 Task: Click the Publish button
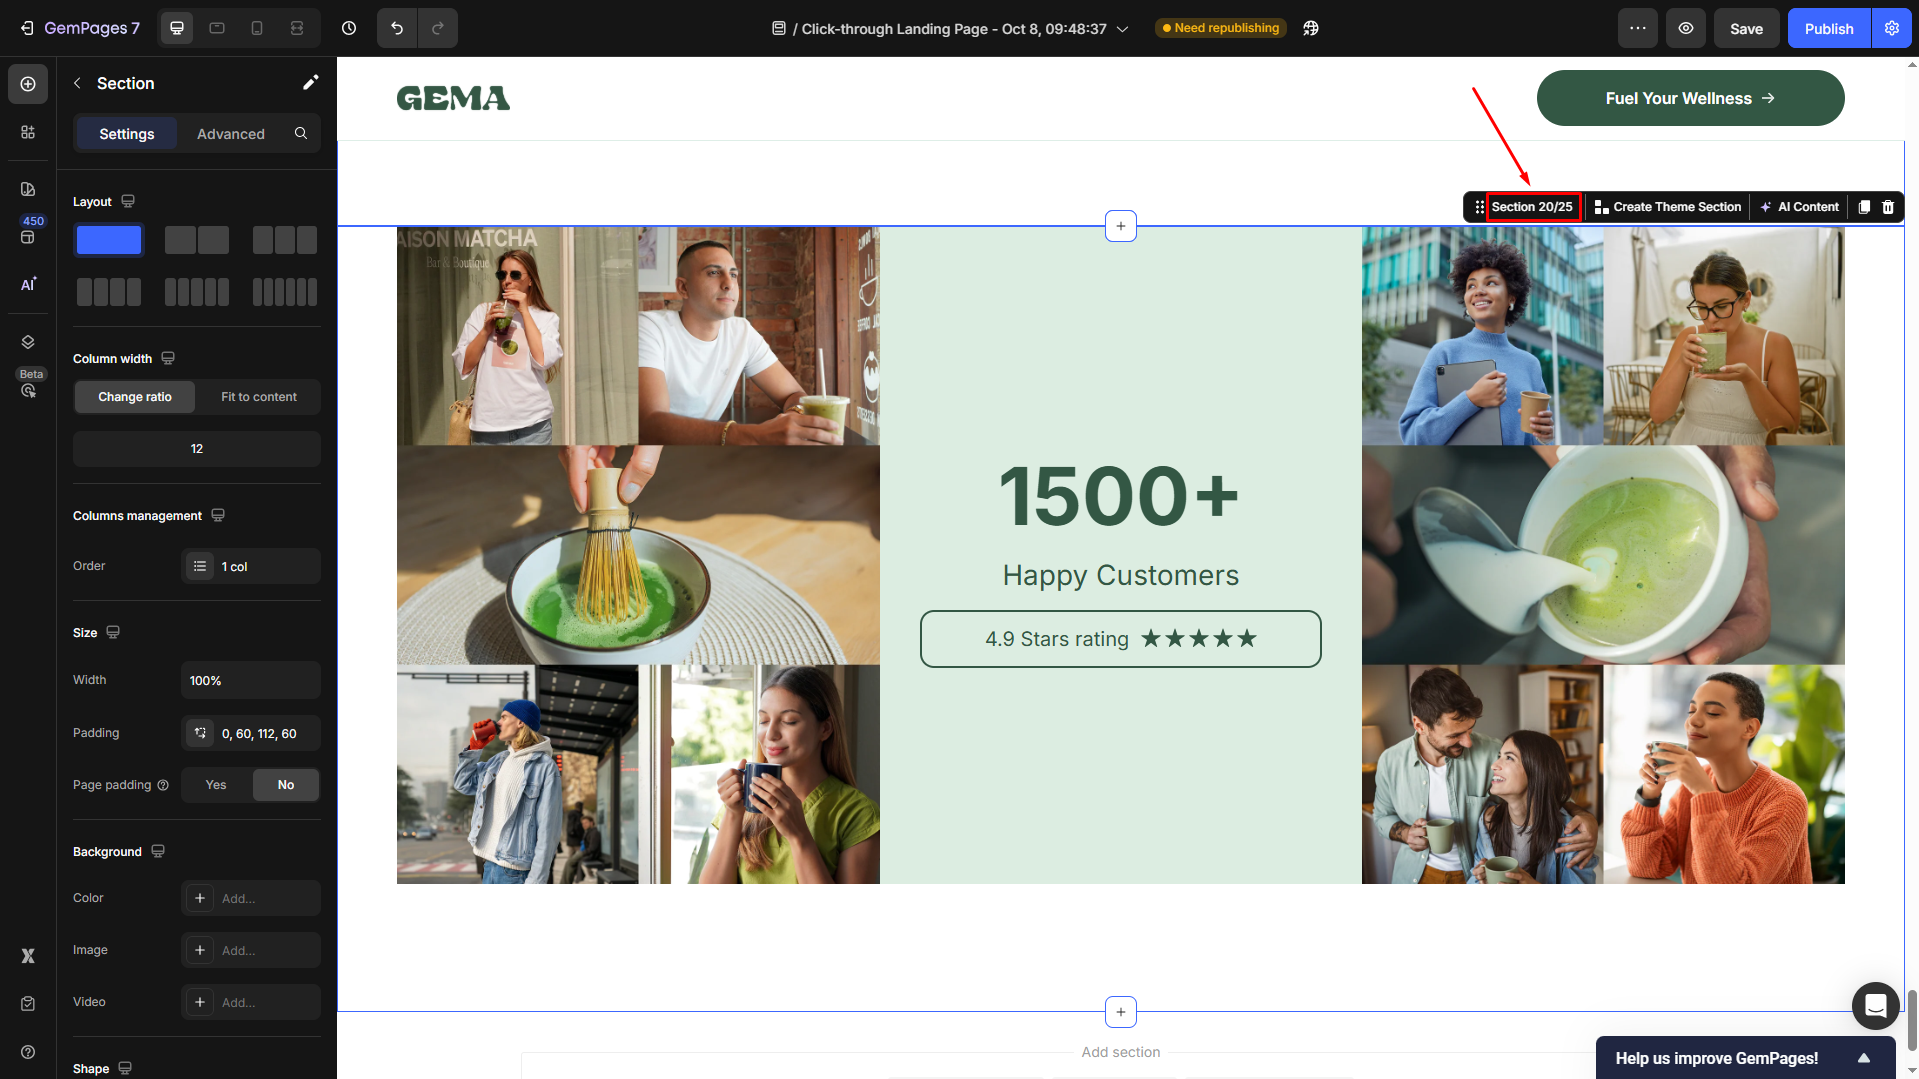(1828, 28)
